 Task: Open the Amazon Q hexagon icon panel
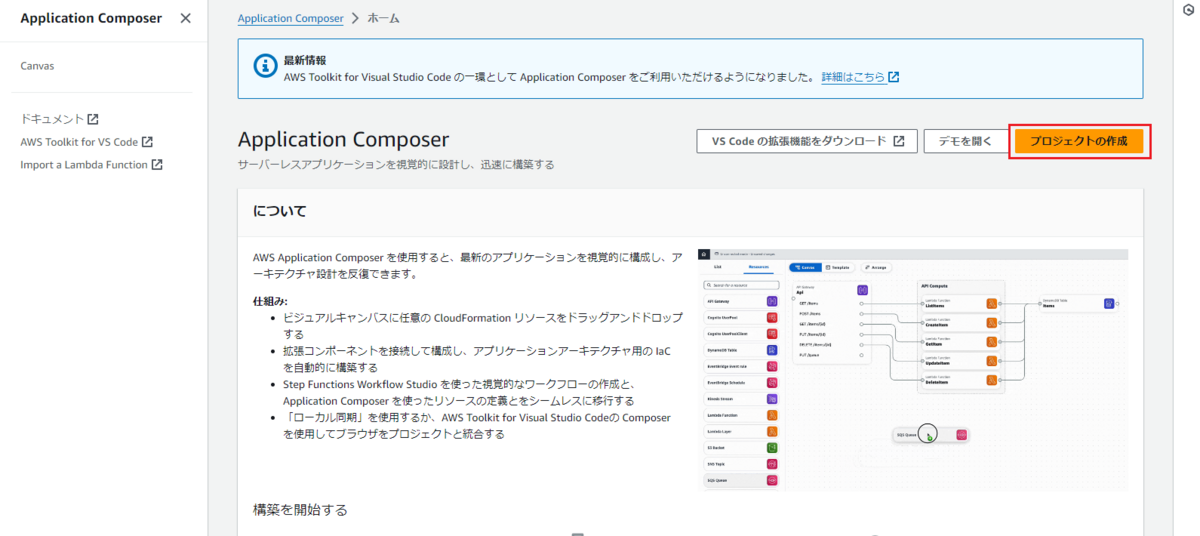pyautogui.click(x=1186, y=8)
